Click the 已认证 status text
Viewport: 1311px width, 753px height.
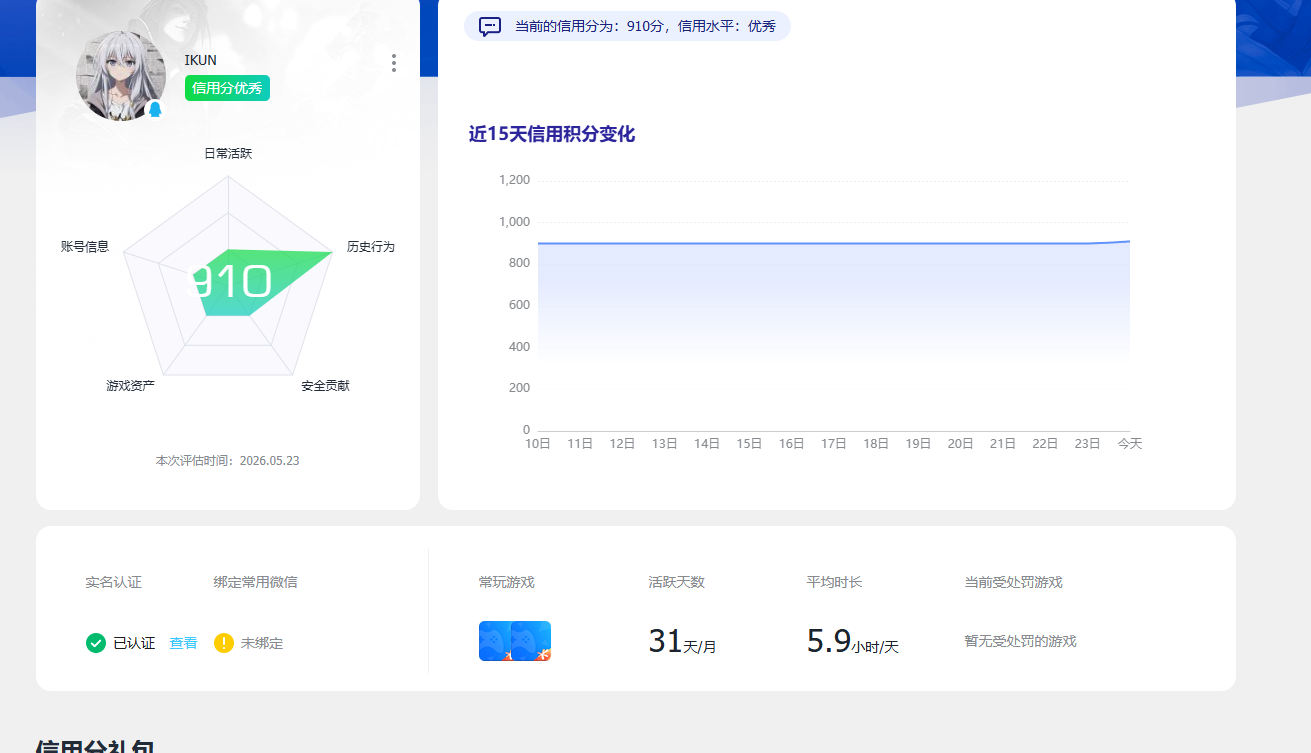(134, 643)
